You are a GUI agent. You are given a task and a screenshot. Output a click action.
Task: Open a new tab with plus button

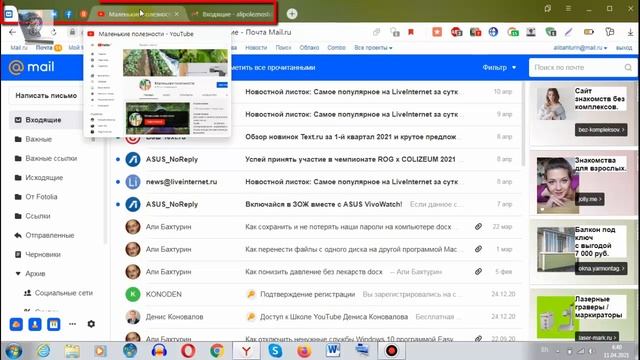292,14
